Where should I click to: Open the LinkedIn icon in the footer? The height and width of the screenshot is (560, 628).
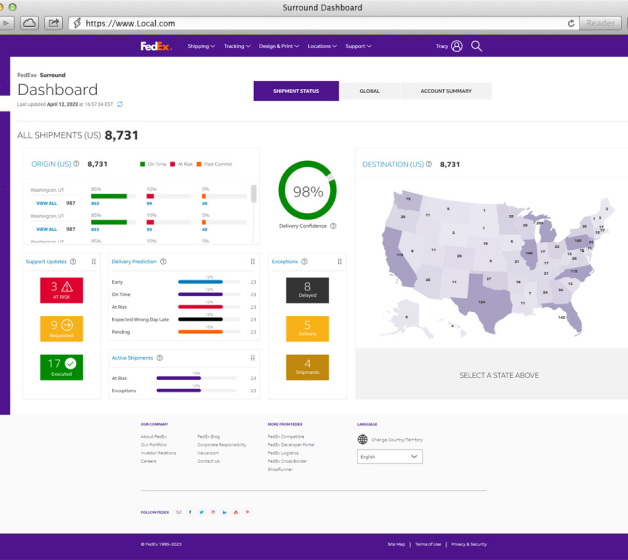click(224, 512)
